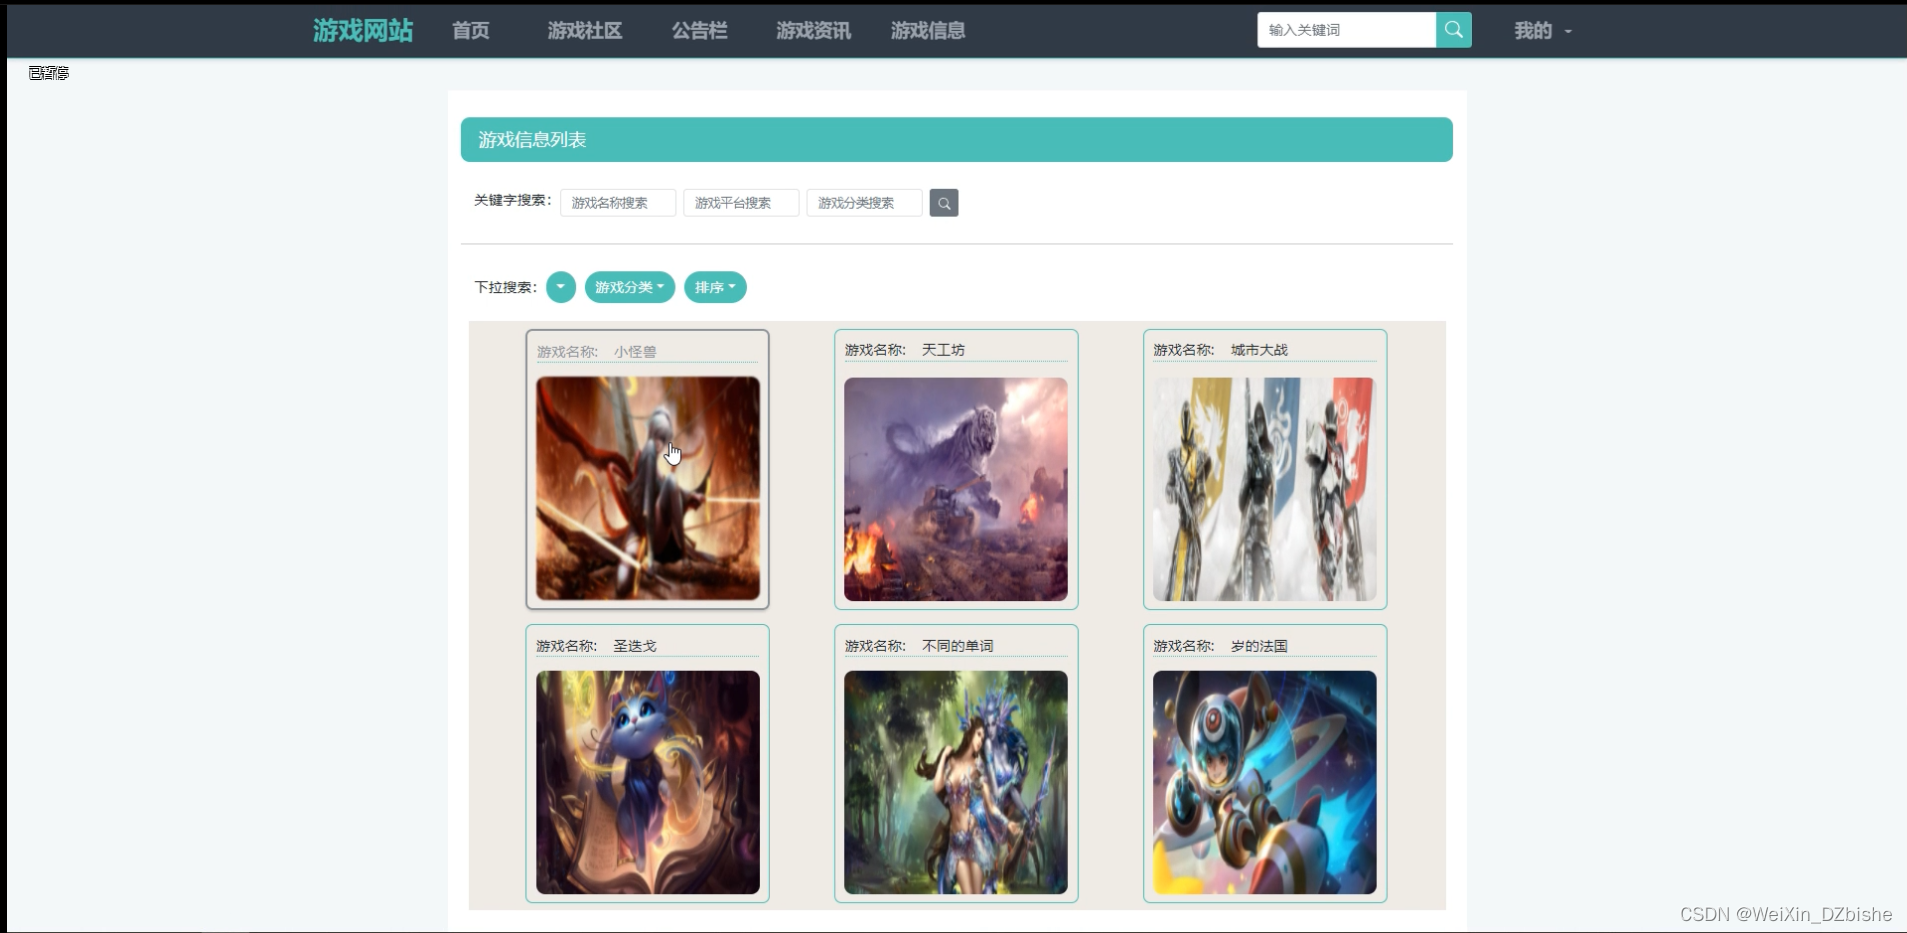Open the 游戏社区 navigation item
Screen dimensions: 1907x933
585,31
